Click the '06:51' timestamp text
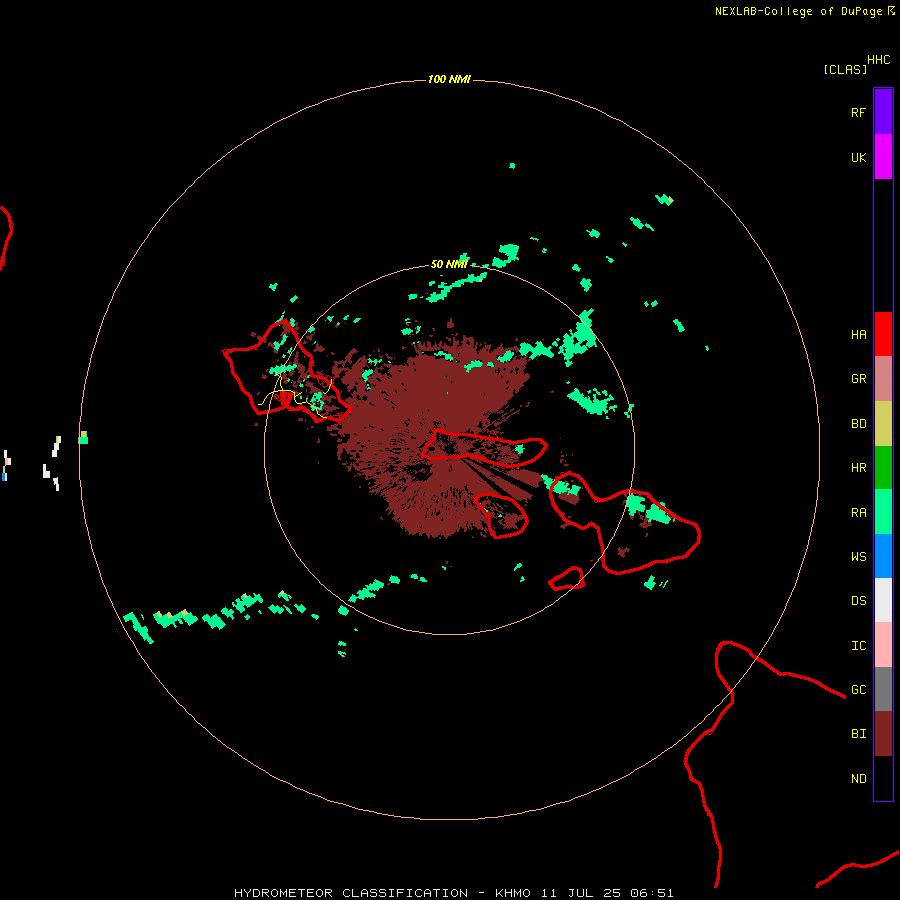Viewport: 900px width, 900px height. pyautogui.click(x=651, y=893)
